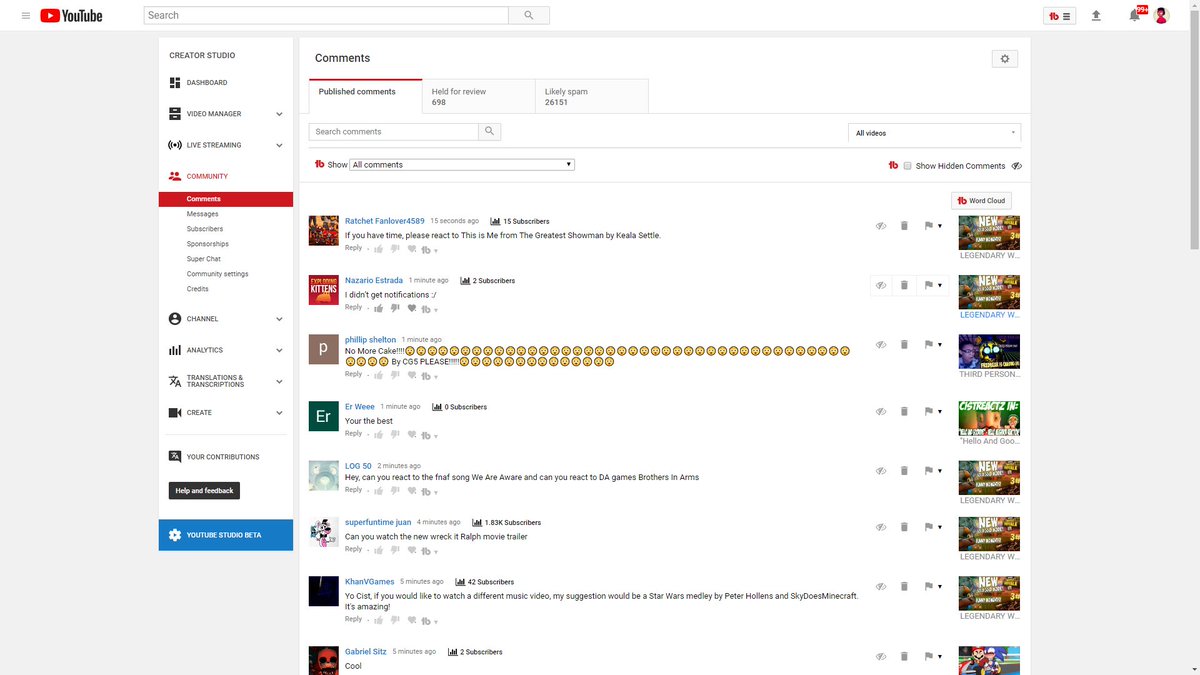The image size is (1200, 675).
Task: Like the Ratchet Fanlover4589 comment
Action: (378, 250)
